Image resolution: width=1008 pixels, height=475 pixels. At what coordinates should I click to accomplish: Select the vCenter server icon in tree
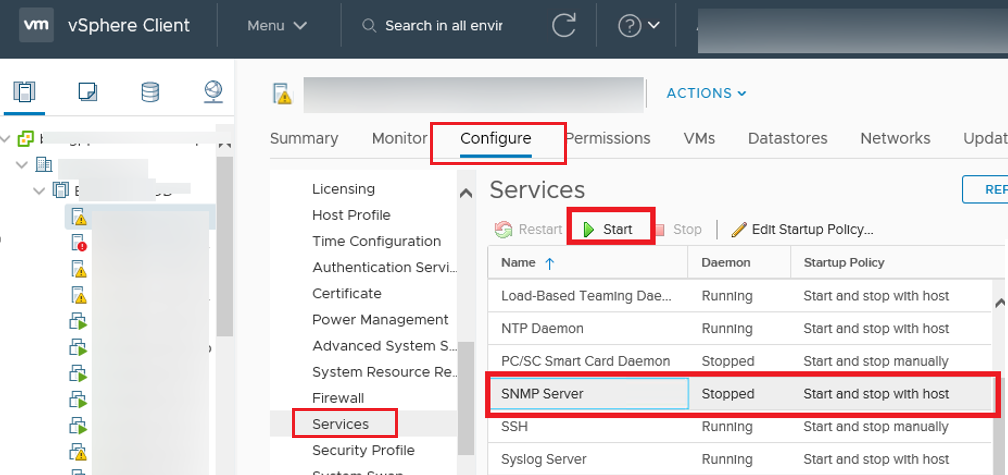pos(25,138)
